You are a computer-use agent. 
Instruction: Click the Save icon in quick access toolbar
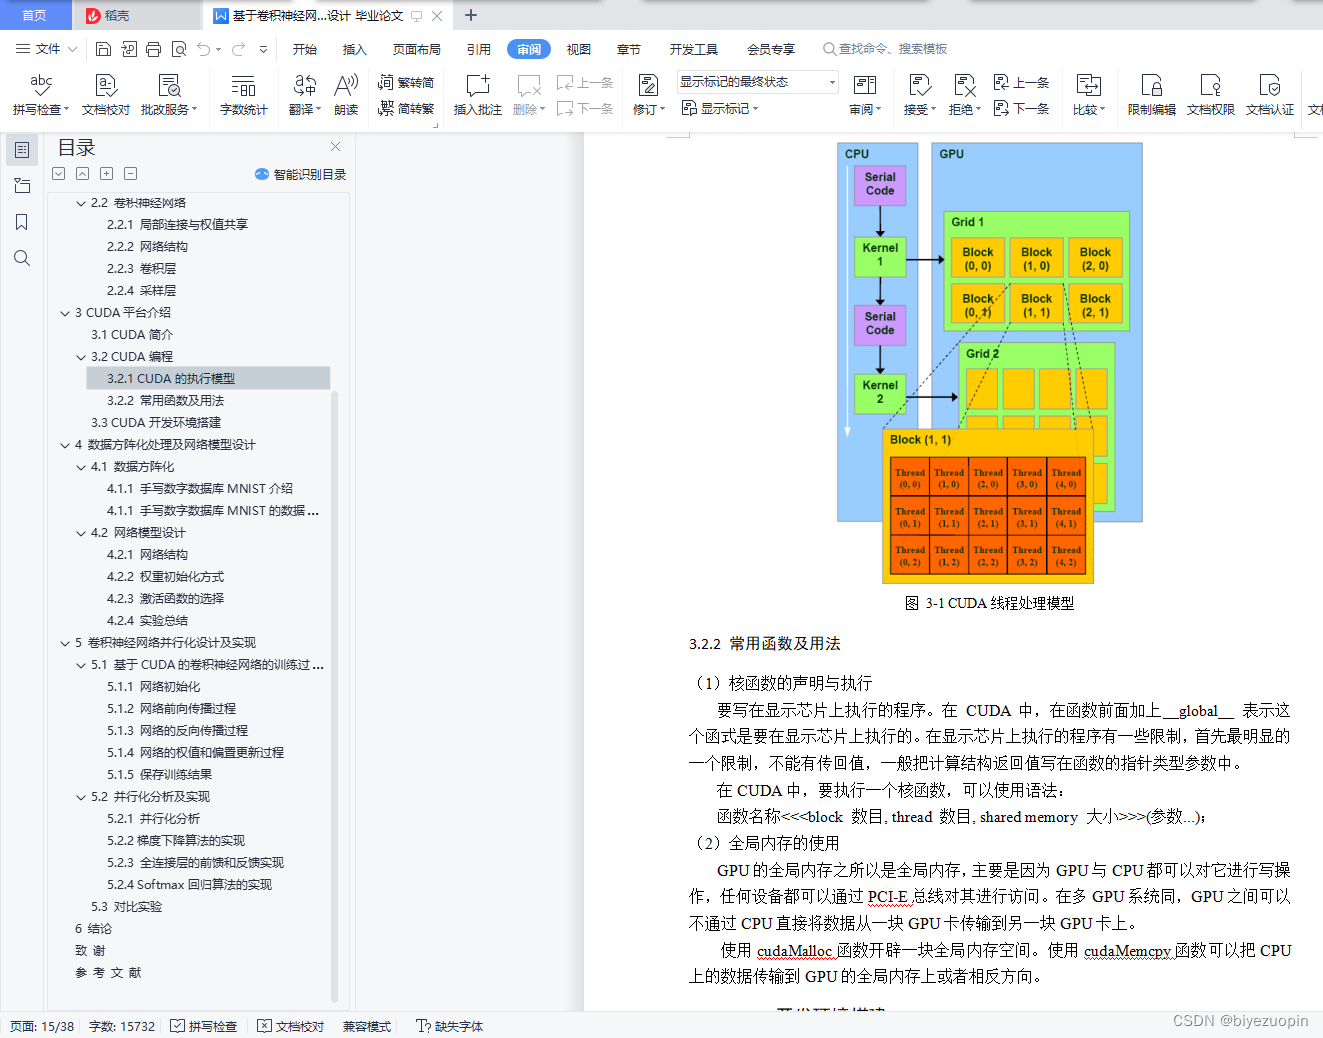click(x=103, y=49)
